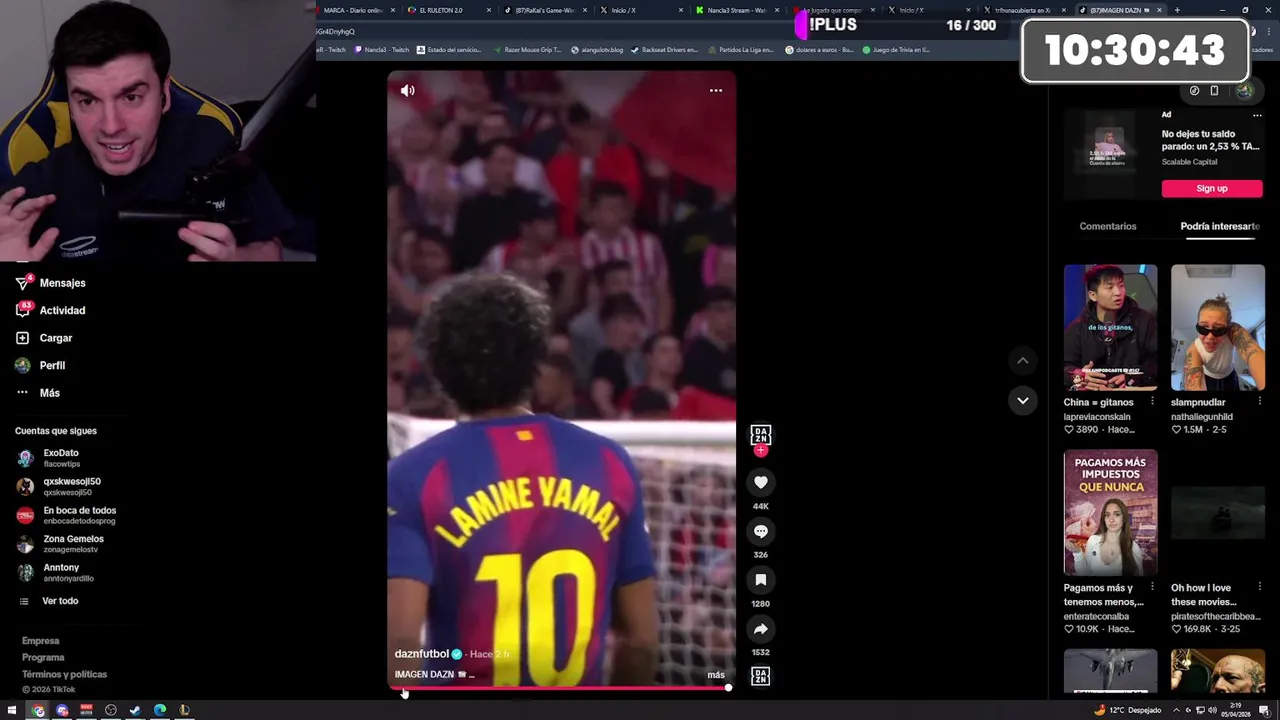Open the 'China = gitanos' video thumbnail

1110,327
